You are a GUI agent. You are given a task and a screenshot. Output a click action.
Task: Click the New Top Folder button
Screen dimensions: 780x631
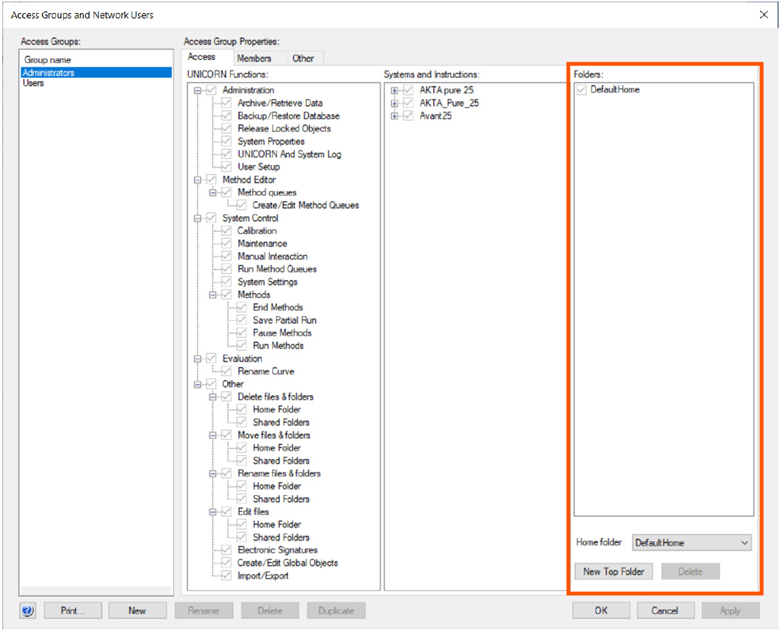[x=615, y=572]
